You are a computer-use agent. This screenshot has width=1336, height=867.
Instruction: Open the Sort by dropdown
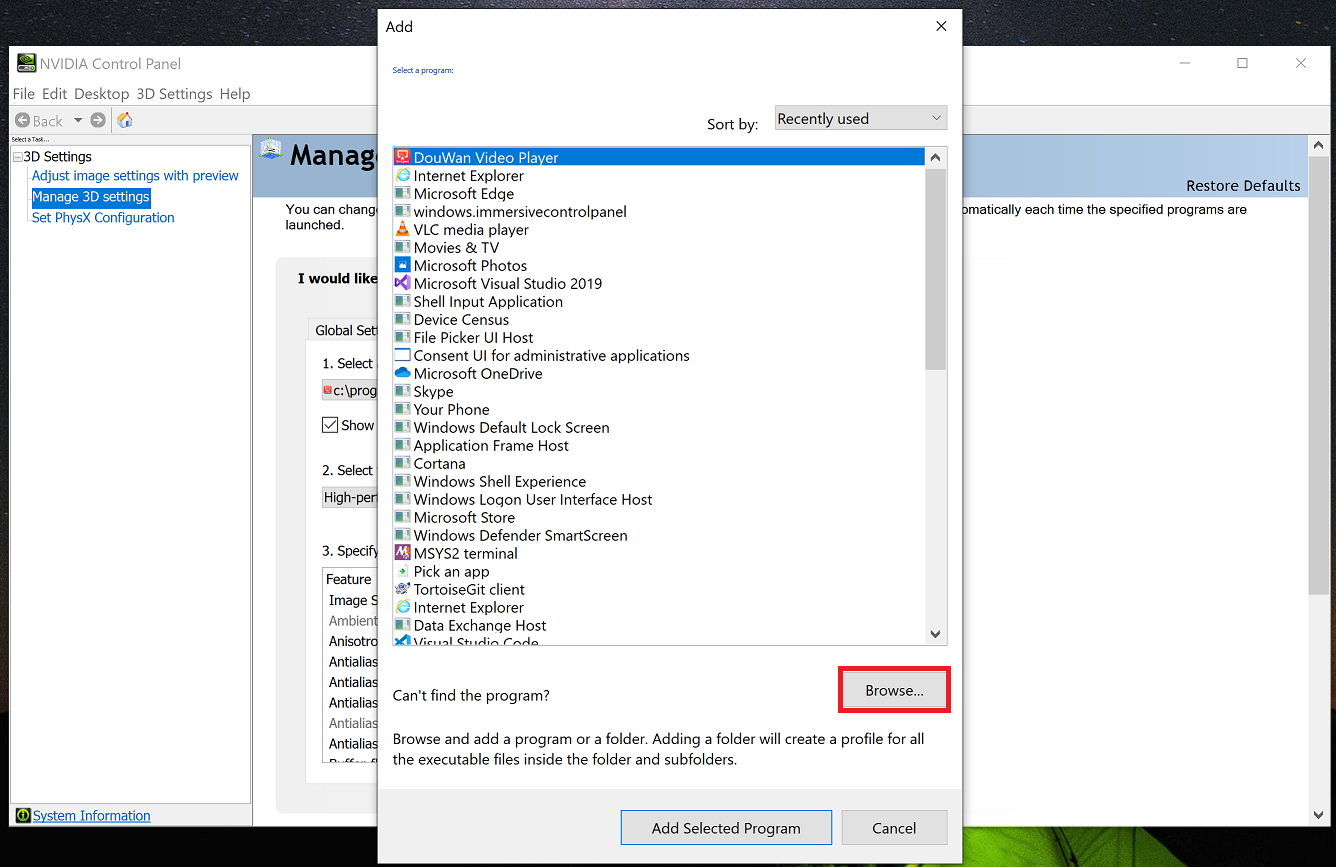(x=860, y=118)
